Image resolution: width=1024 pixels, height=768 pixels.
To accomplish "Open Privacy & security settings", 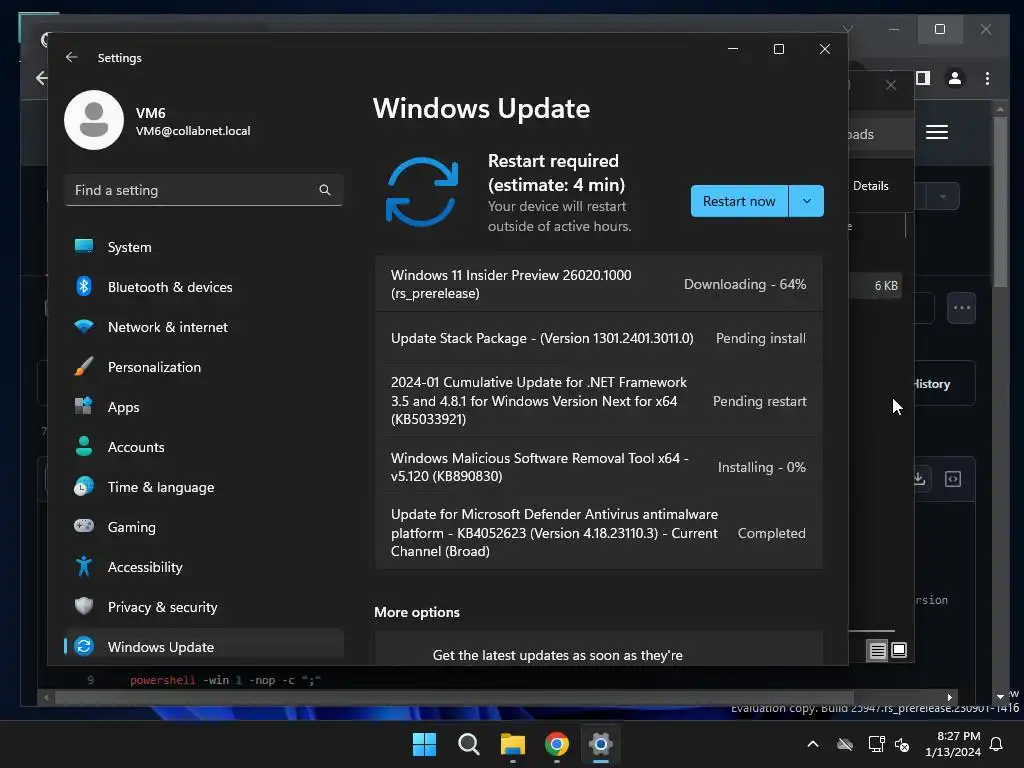I will pos(204,607).
